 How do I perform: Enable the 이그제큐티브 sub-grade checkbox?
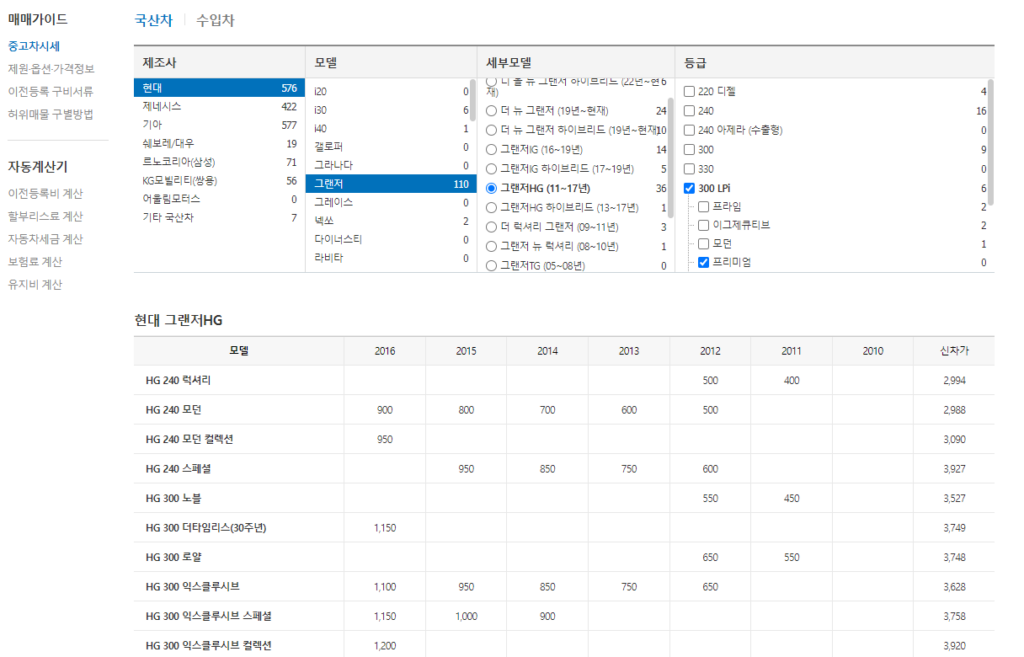click(703, 226)
